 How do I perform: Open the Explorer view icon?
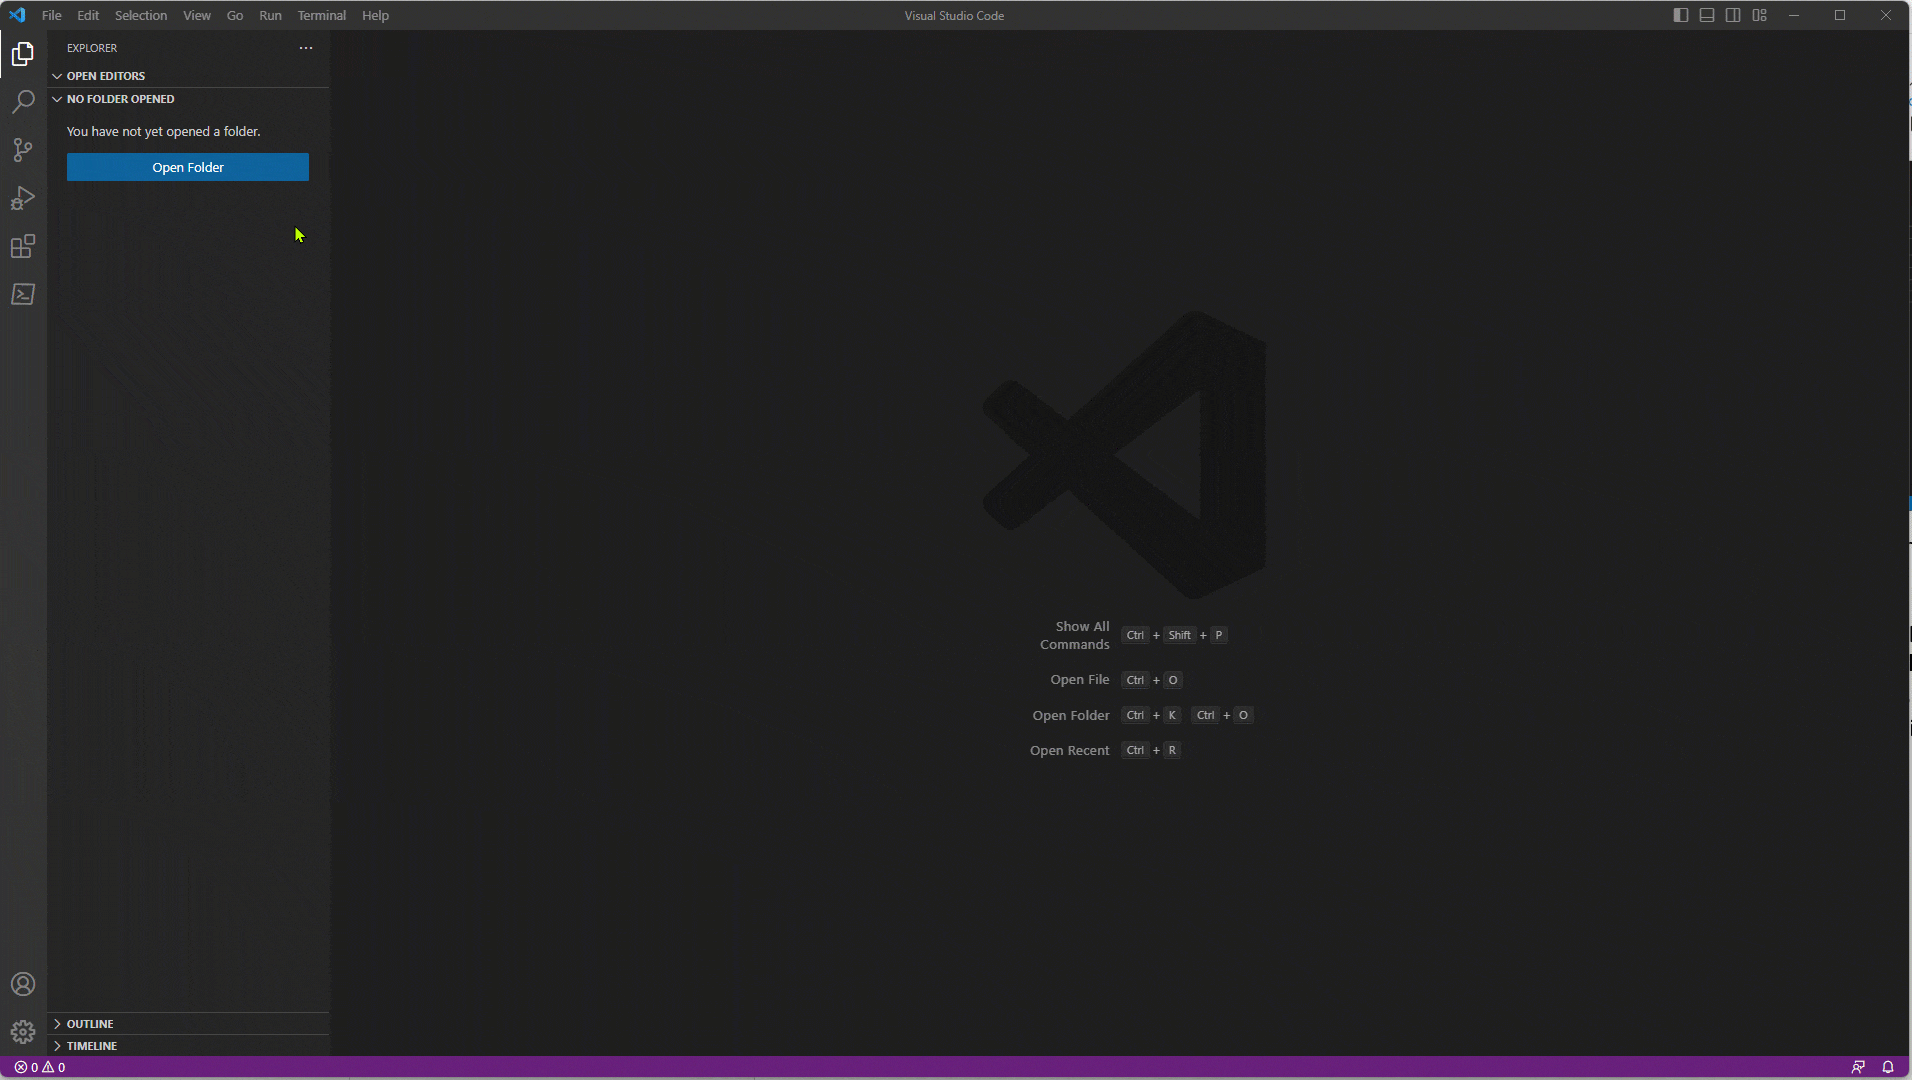click(x=22, y=53)
